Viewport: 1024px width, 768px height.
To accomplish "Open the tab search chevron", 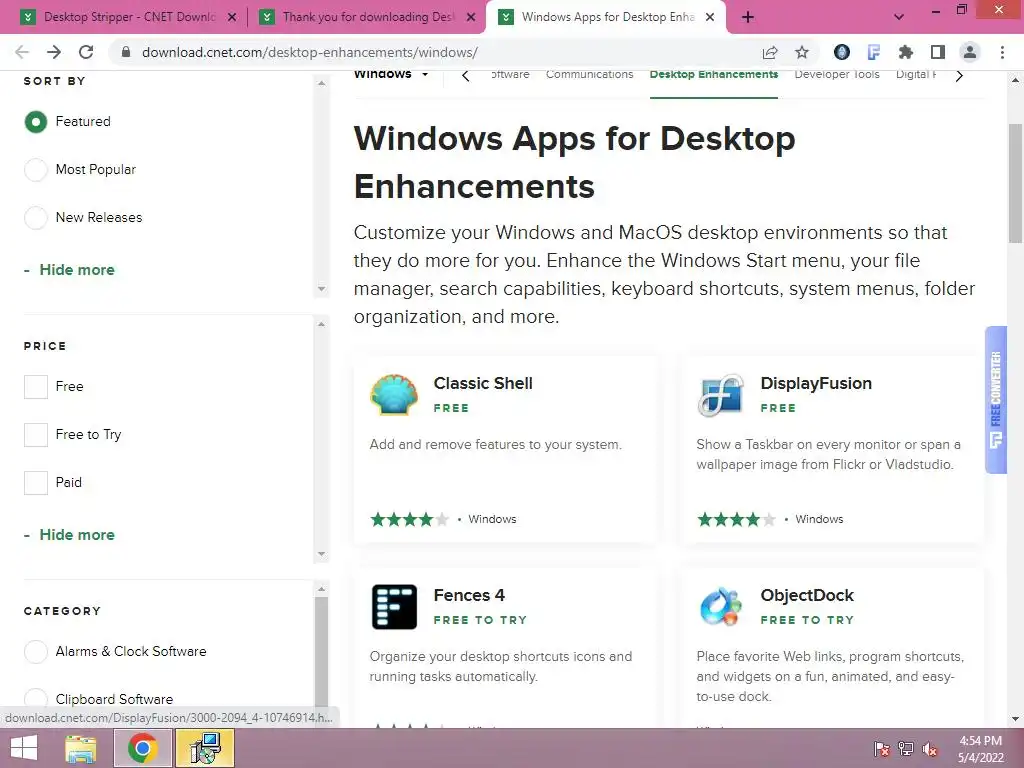I will click(899, 17).
